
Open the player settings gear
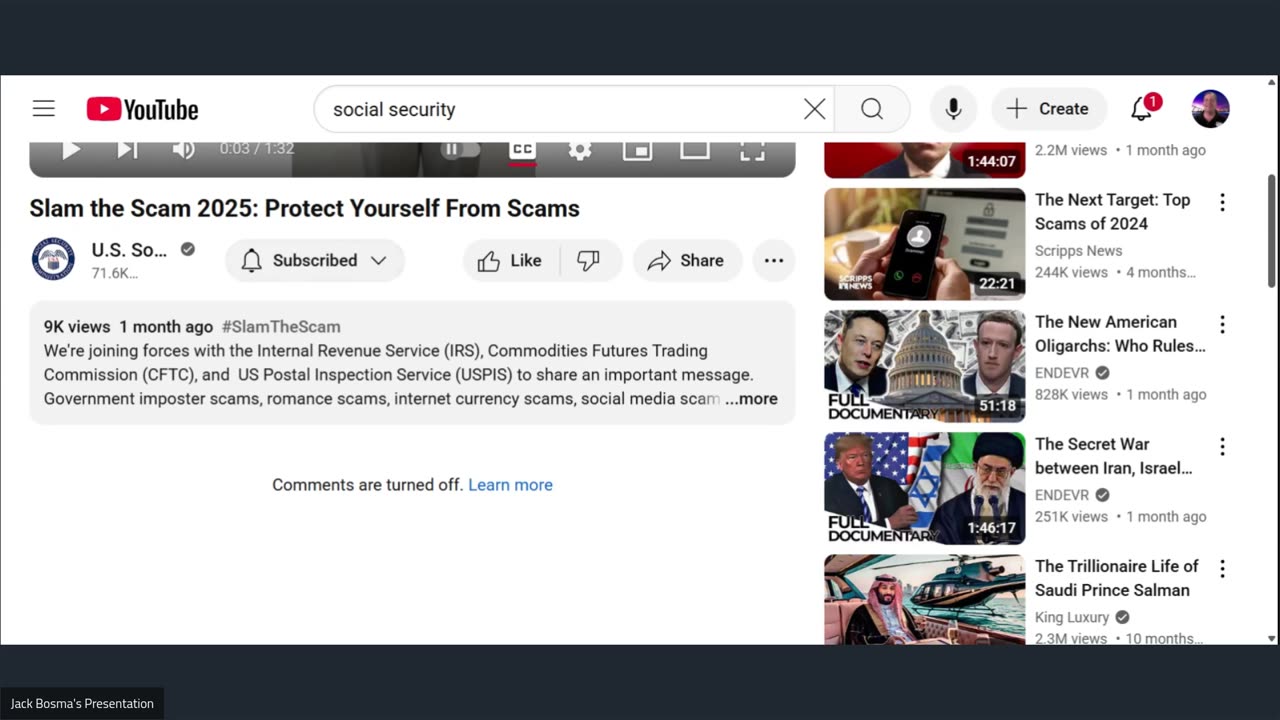click(579, 150)
